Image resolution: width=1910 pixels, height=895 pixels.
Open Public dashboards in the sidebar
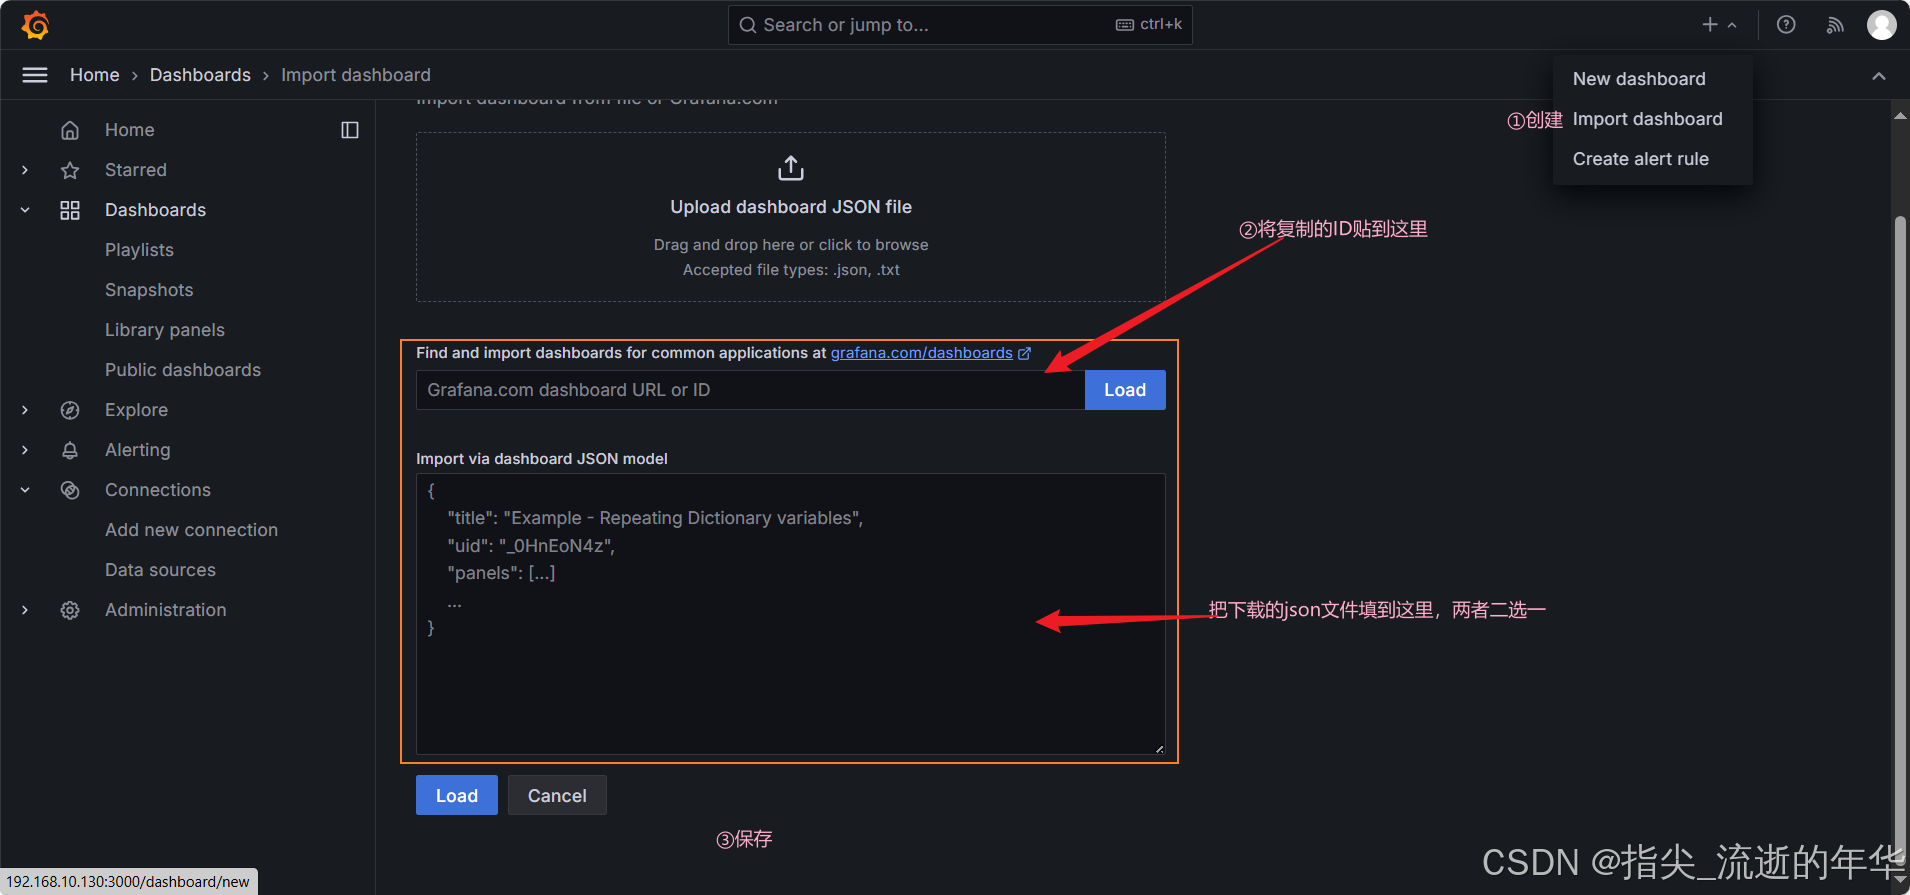coord(183,370)
